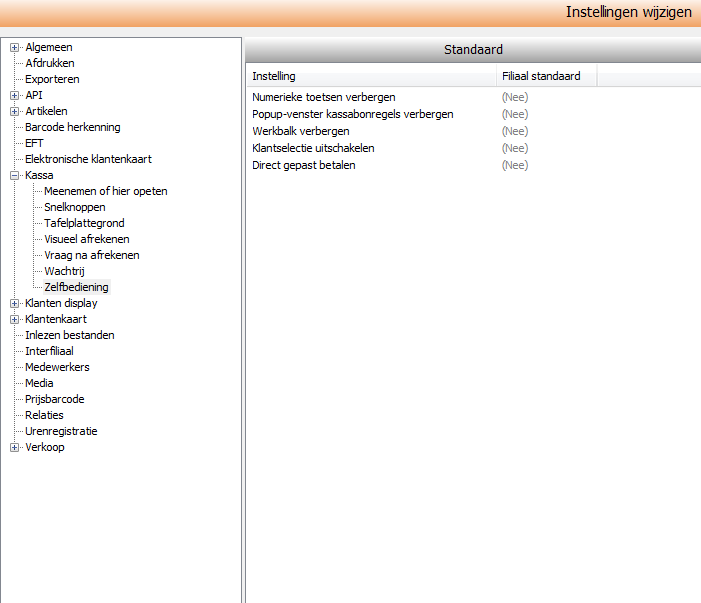Select the Zelfbediening tree item

(x=76, y=287)
